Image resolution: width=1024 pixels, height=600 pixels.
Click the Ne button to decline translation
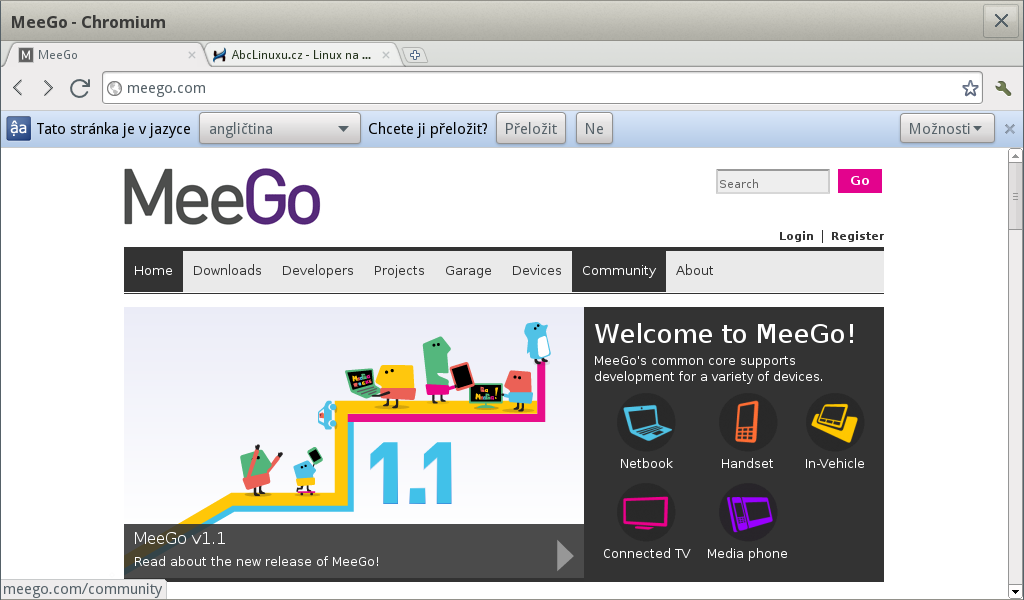594,128
